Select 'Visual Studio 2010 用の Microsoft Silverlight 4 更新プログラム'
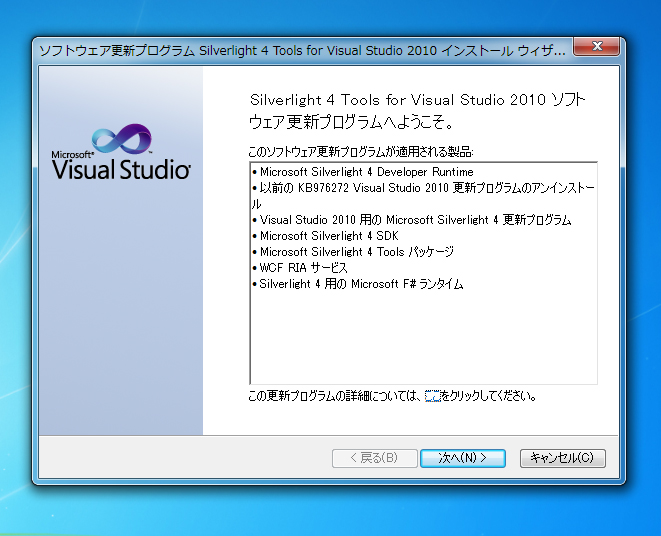Screen dimensions: 661x536 pos(411,220)
